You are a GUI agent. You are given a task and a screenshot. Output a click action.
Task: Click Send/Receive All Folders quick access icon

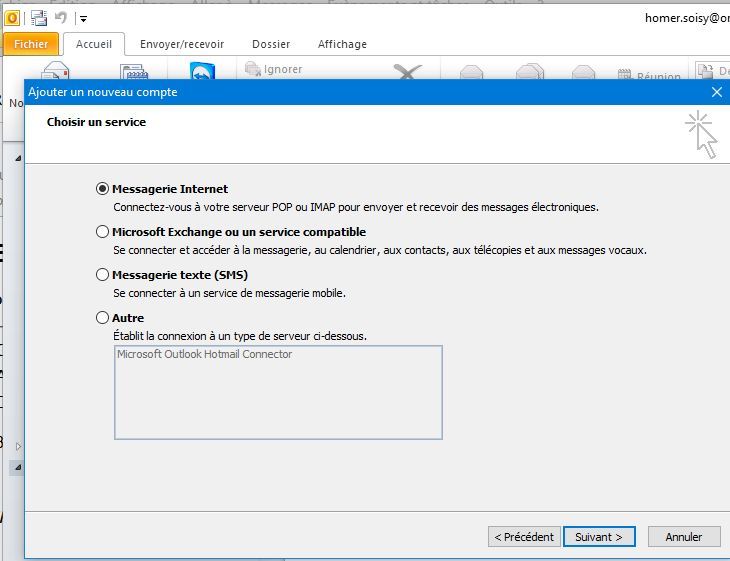tap(39, 17)
